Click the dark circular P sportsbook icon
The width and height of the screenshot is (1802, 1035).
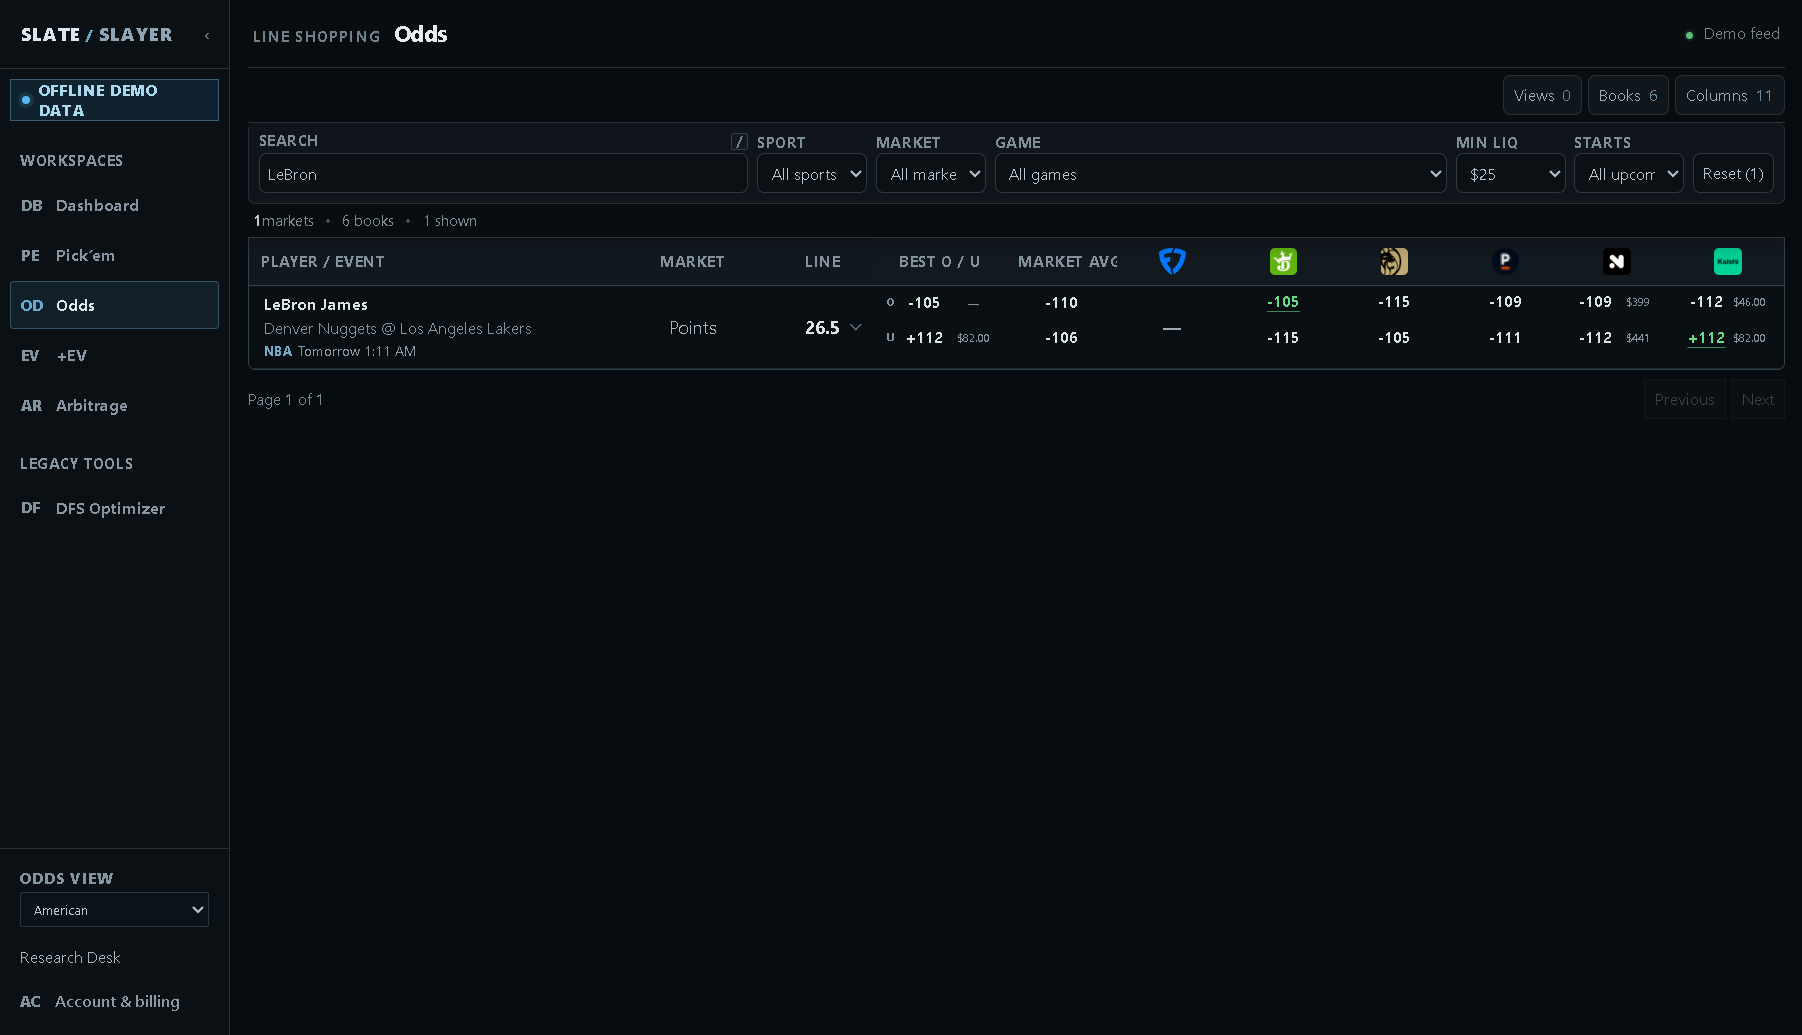point(1505,262)
